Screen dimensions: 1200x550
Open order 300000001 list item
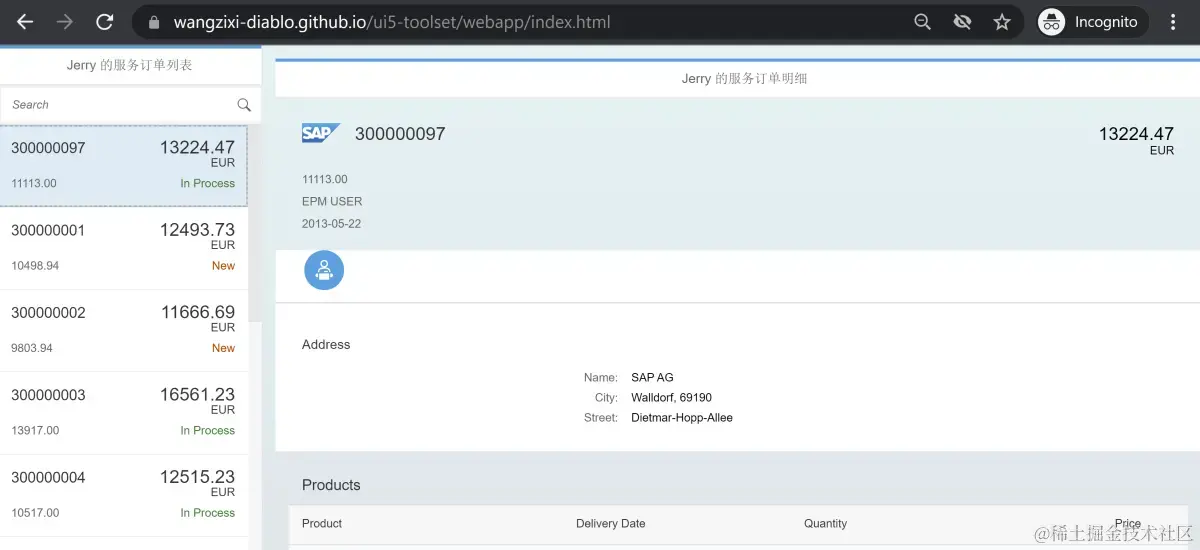coord(124,248)
